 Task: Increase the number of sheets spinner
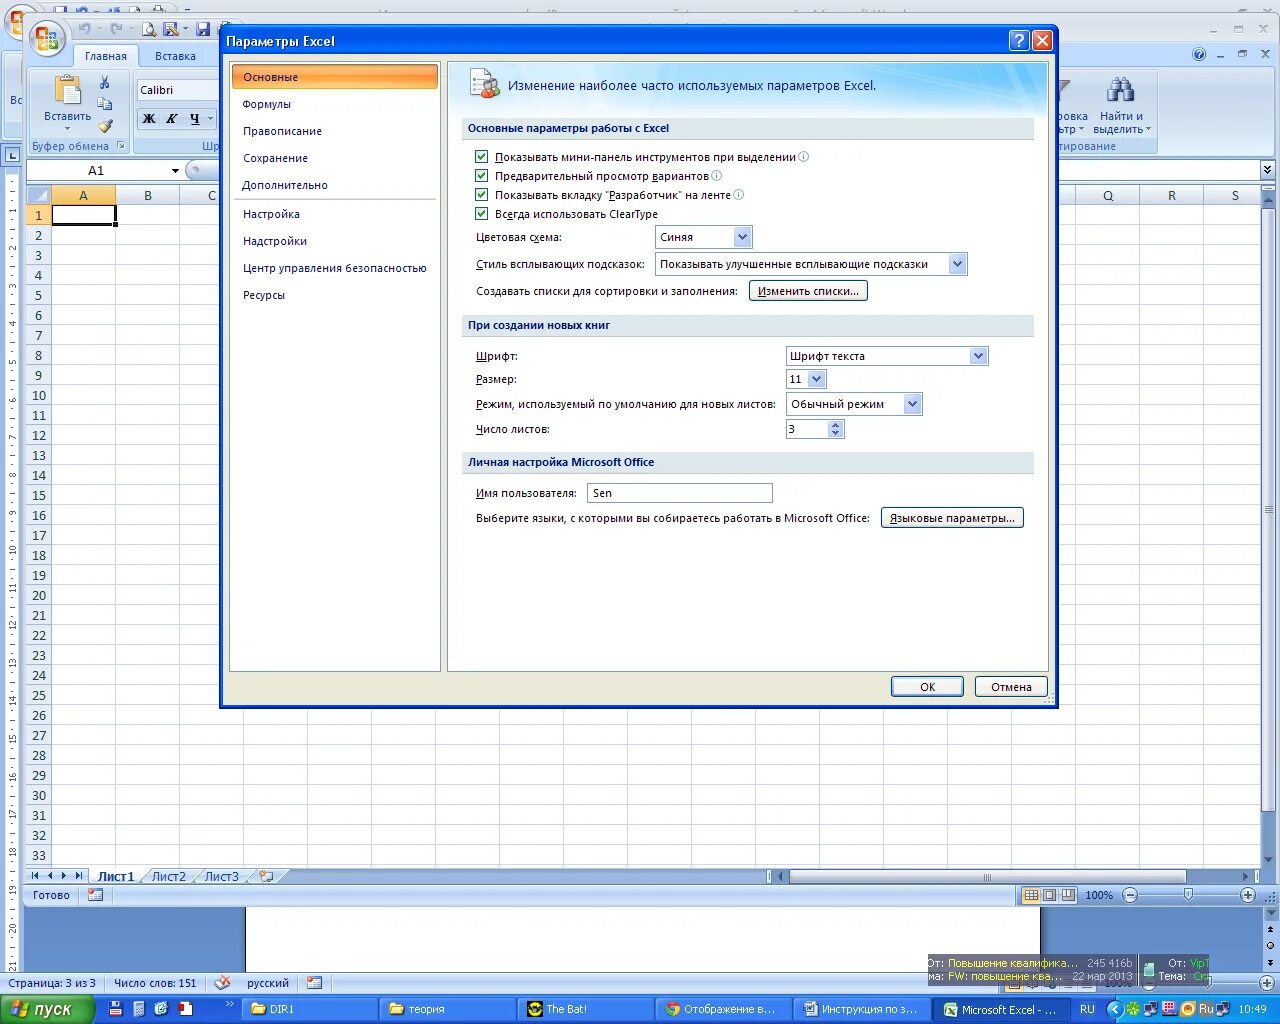pyautogui.click(x=836, y=424)
